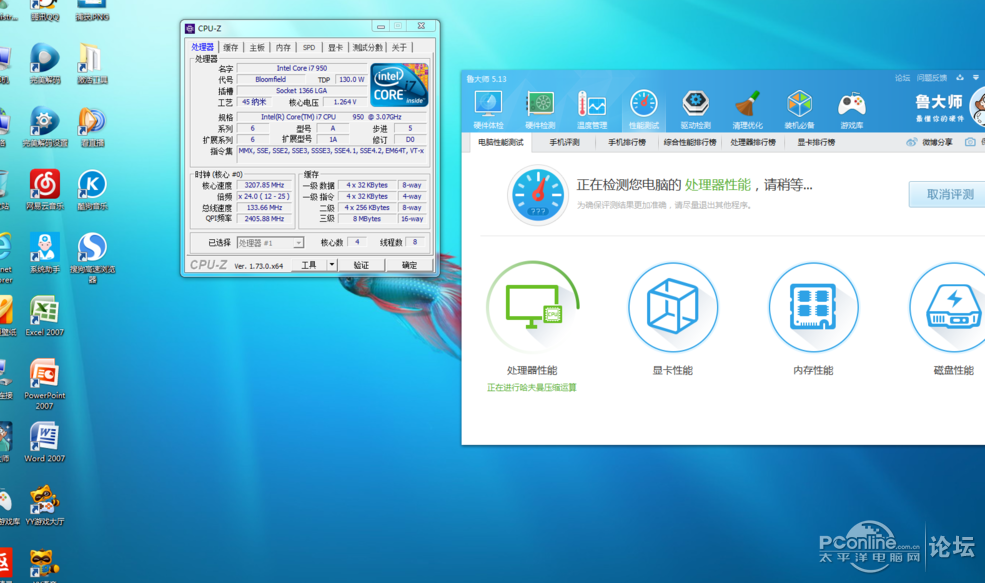Open the PowerPoint 2007 desktop shortcut

pyautogui.click(x=45, y=384)
